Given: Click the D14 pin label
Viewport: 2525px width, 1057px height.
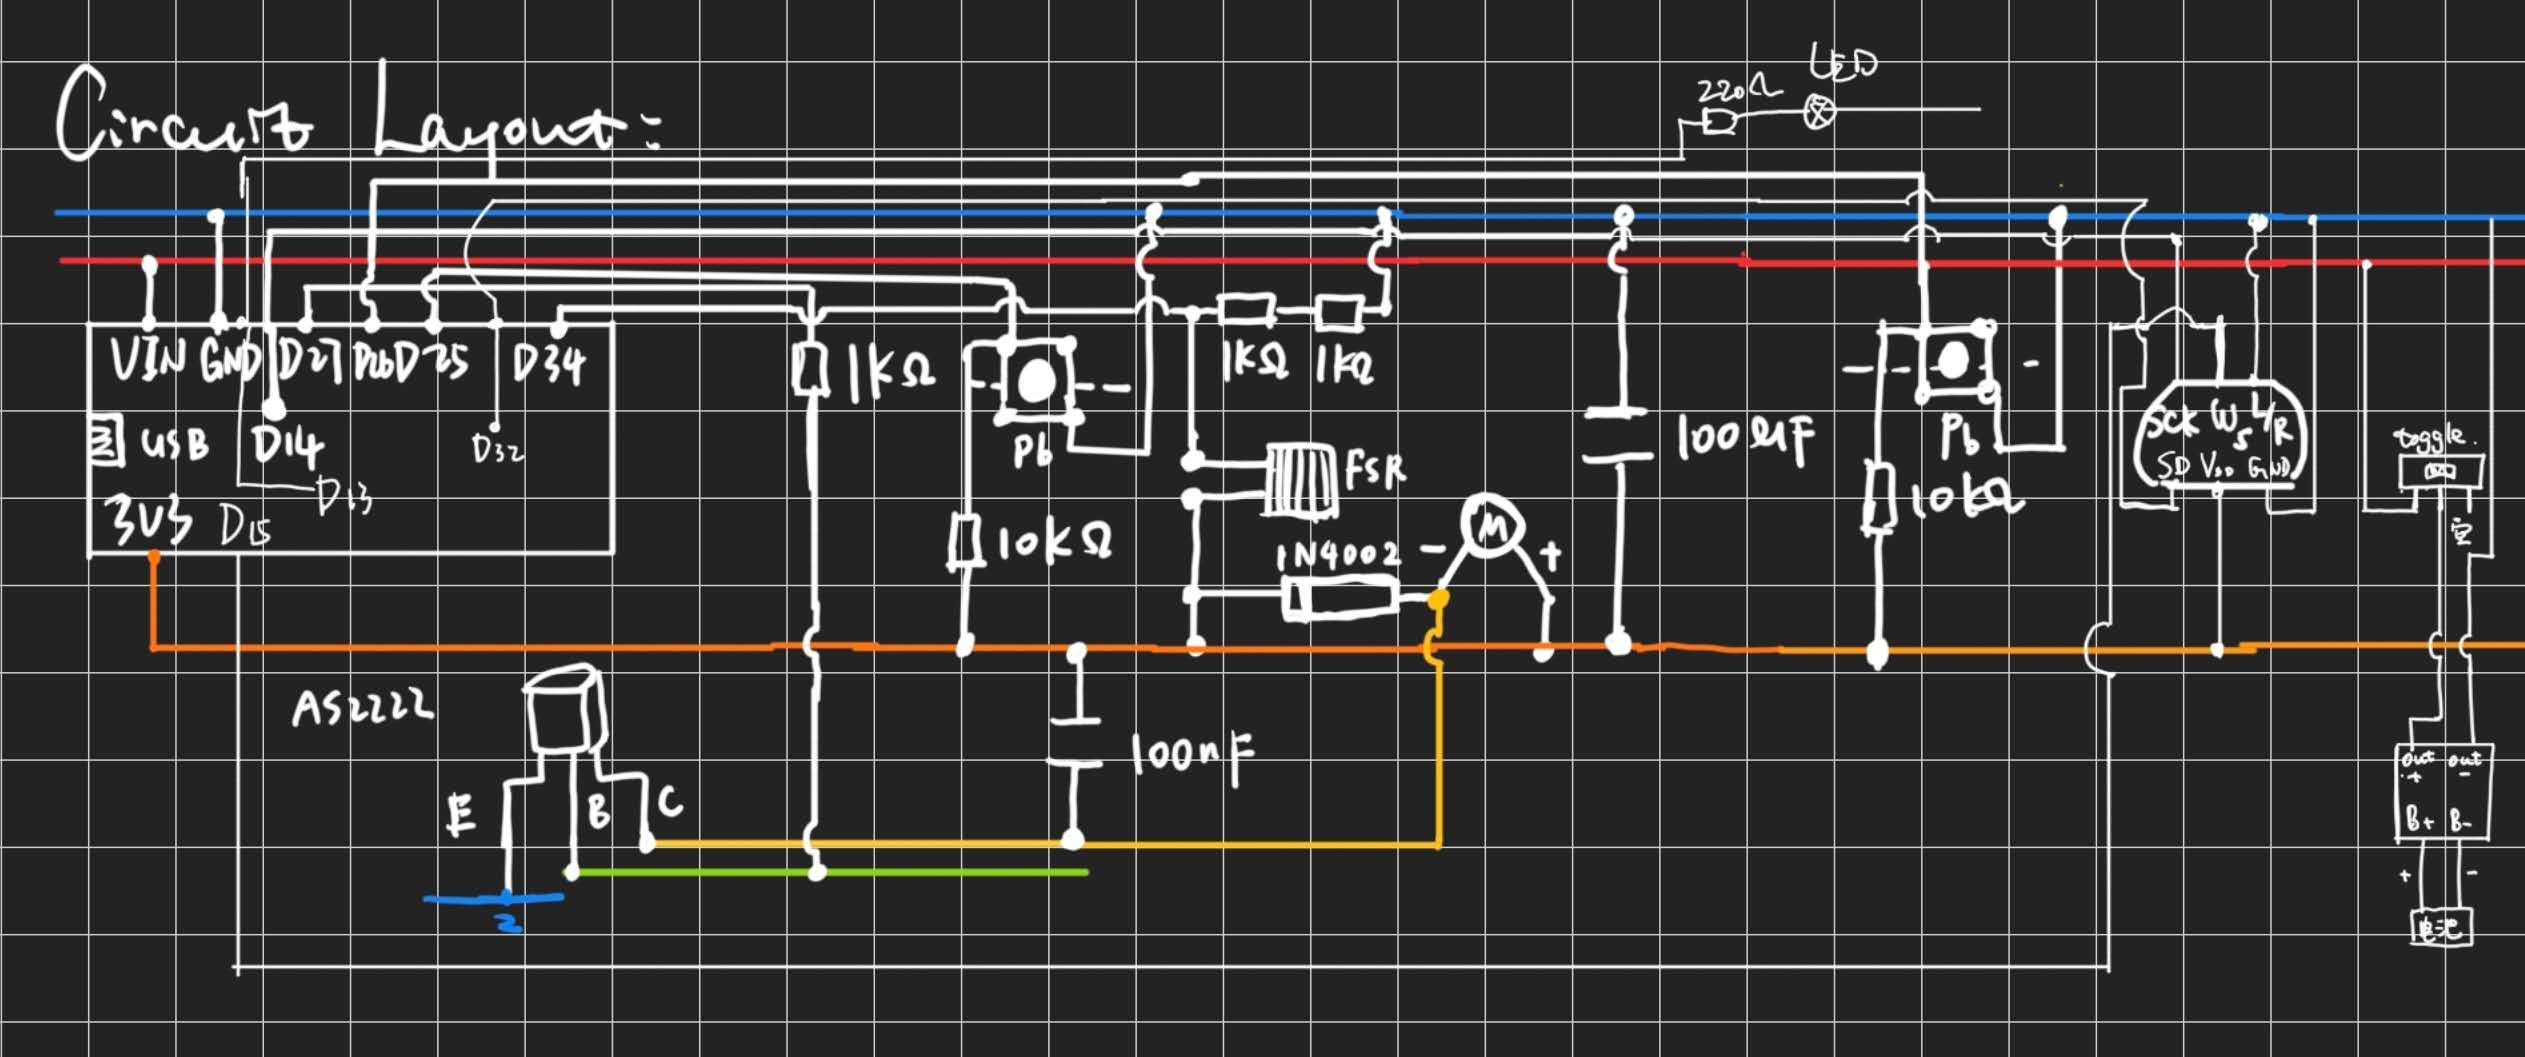Looking at the screenshot, I should [x=288, y=446].
